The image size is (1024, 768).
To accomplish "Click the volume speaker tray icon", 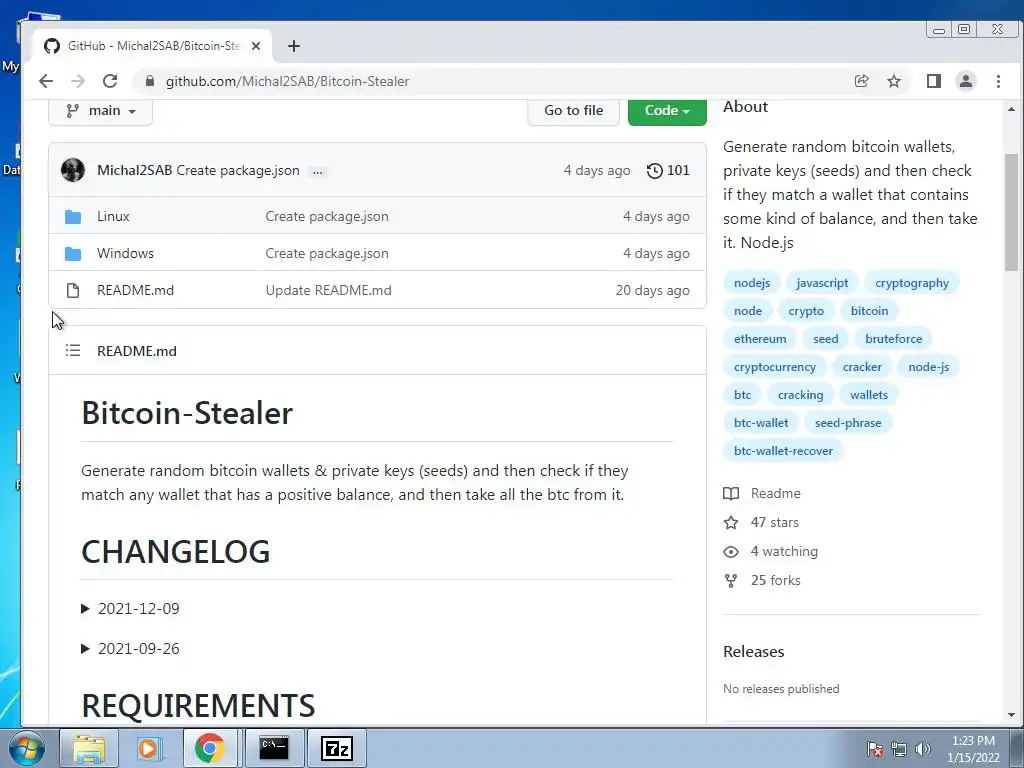I will coord(923,748).
